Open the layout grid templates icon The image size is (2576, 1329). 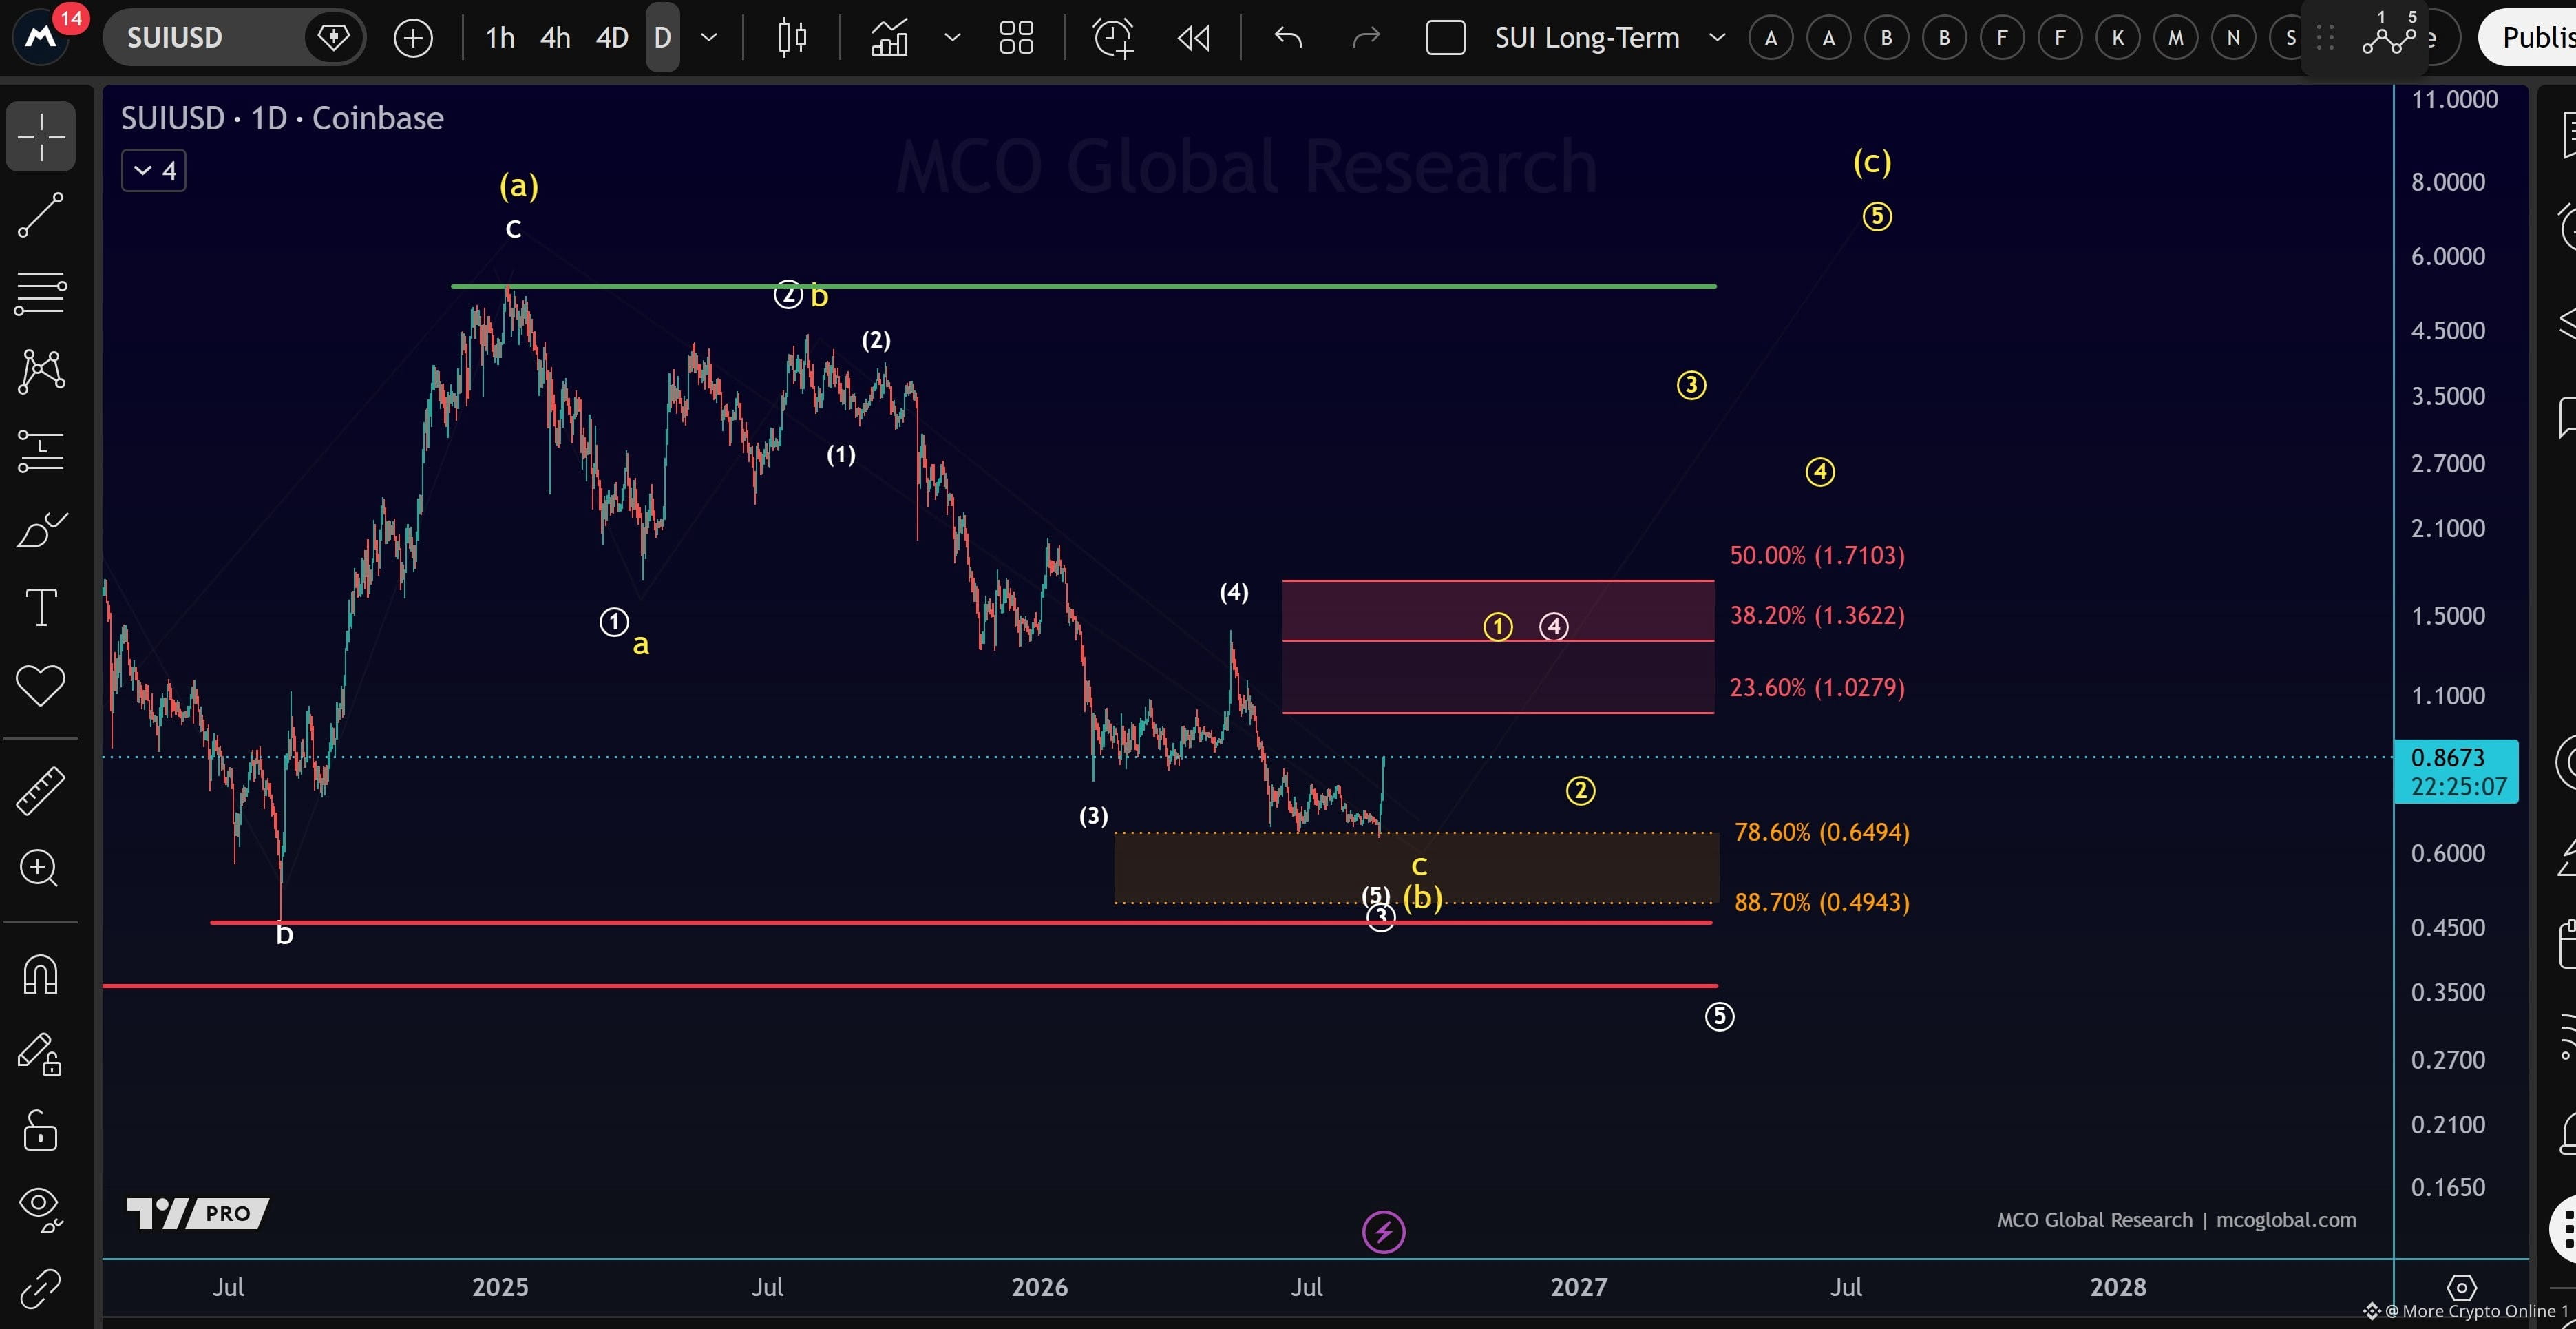(x=1016, y=38)
